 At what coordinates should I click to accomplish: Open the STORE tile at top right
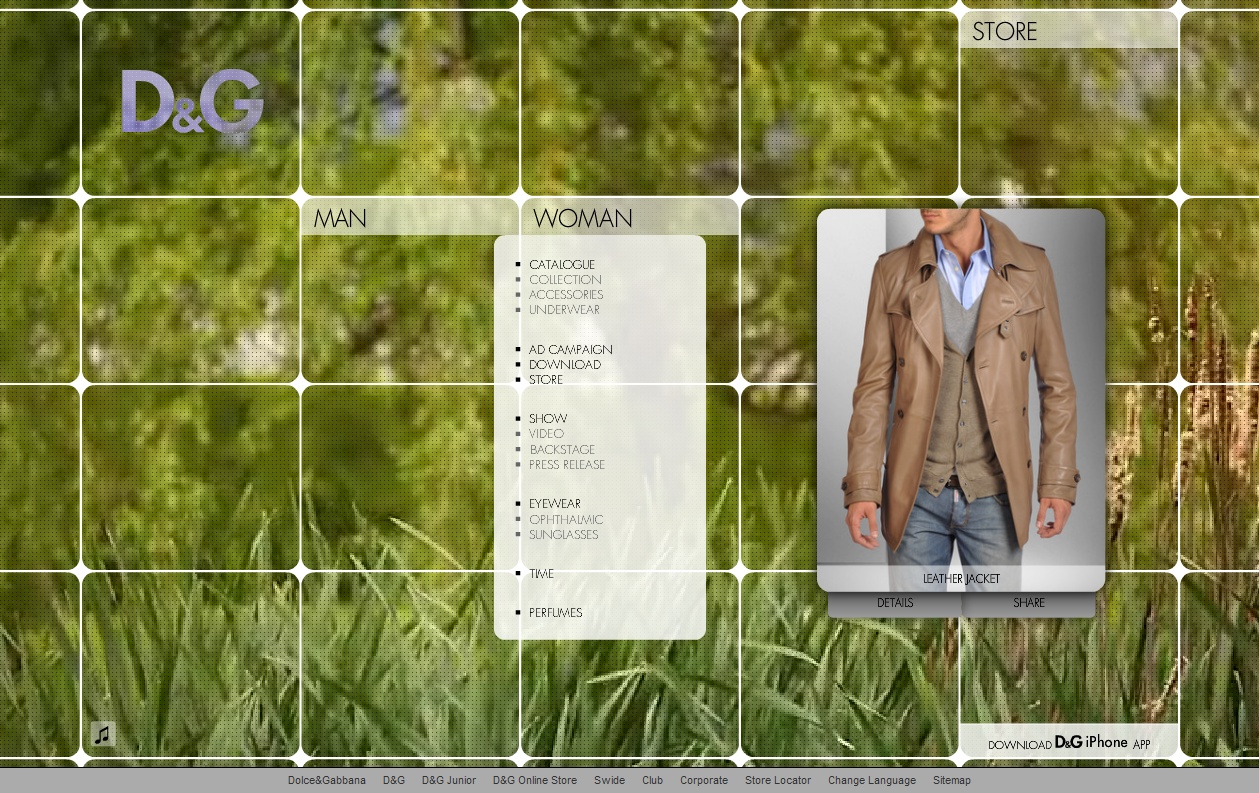click(1004, 31)
